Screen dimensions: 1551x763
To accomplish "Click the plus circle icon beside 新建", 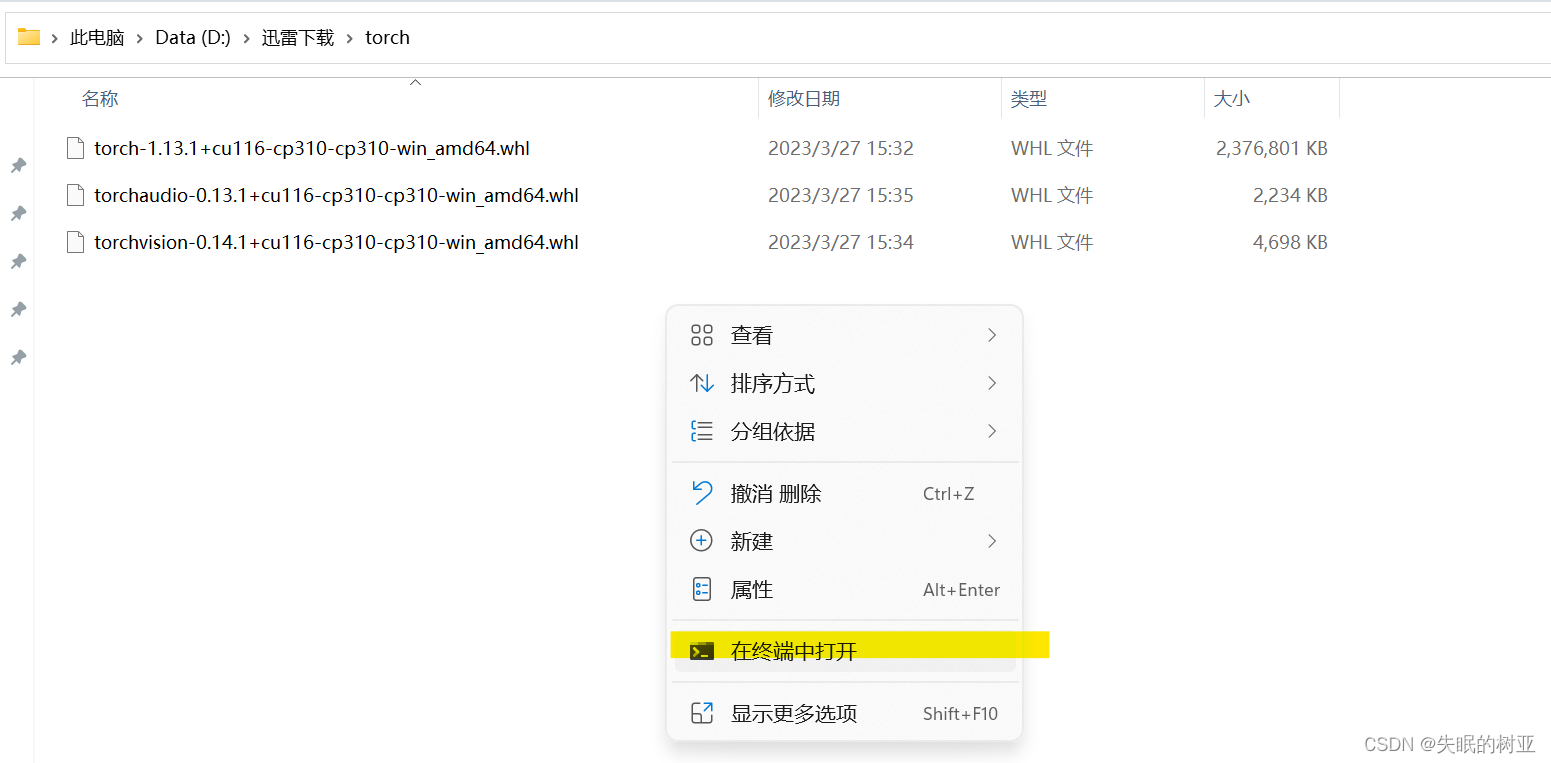I will point(702,541).
